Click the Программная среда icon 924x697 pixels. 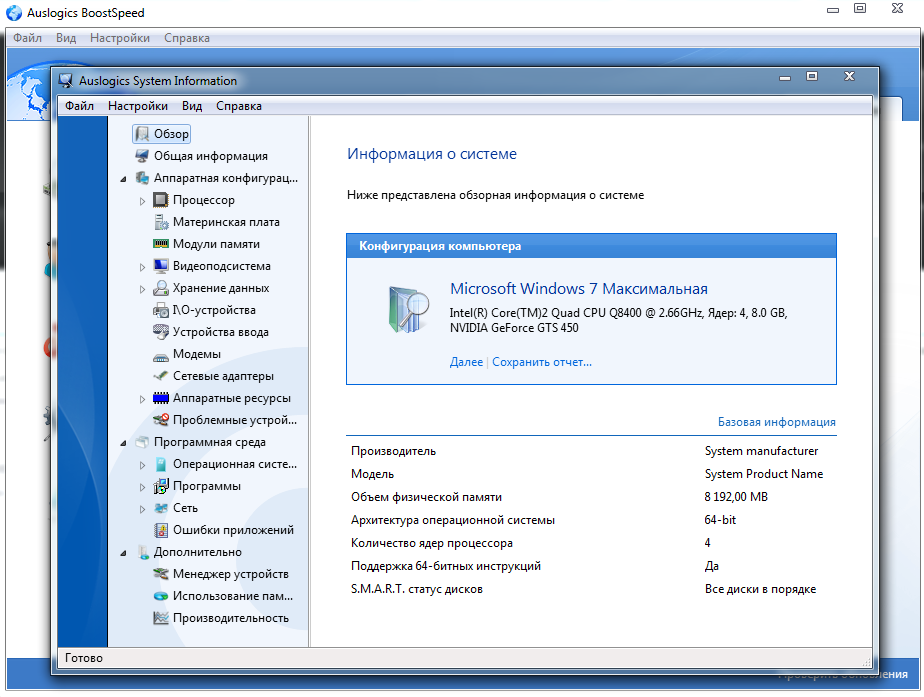pos(142,442)
